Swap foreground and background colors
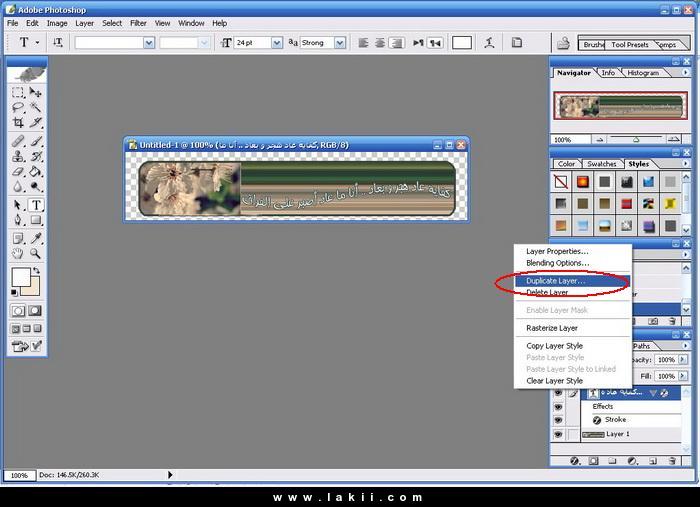This screenshot has width=700, height=507. [x=37, y=270]
